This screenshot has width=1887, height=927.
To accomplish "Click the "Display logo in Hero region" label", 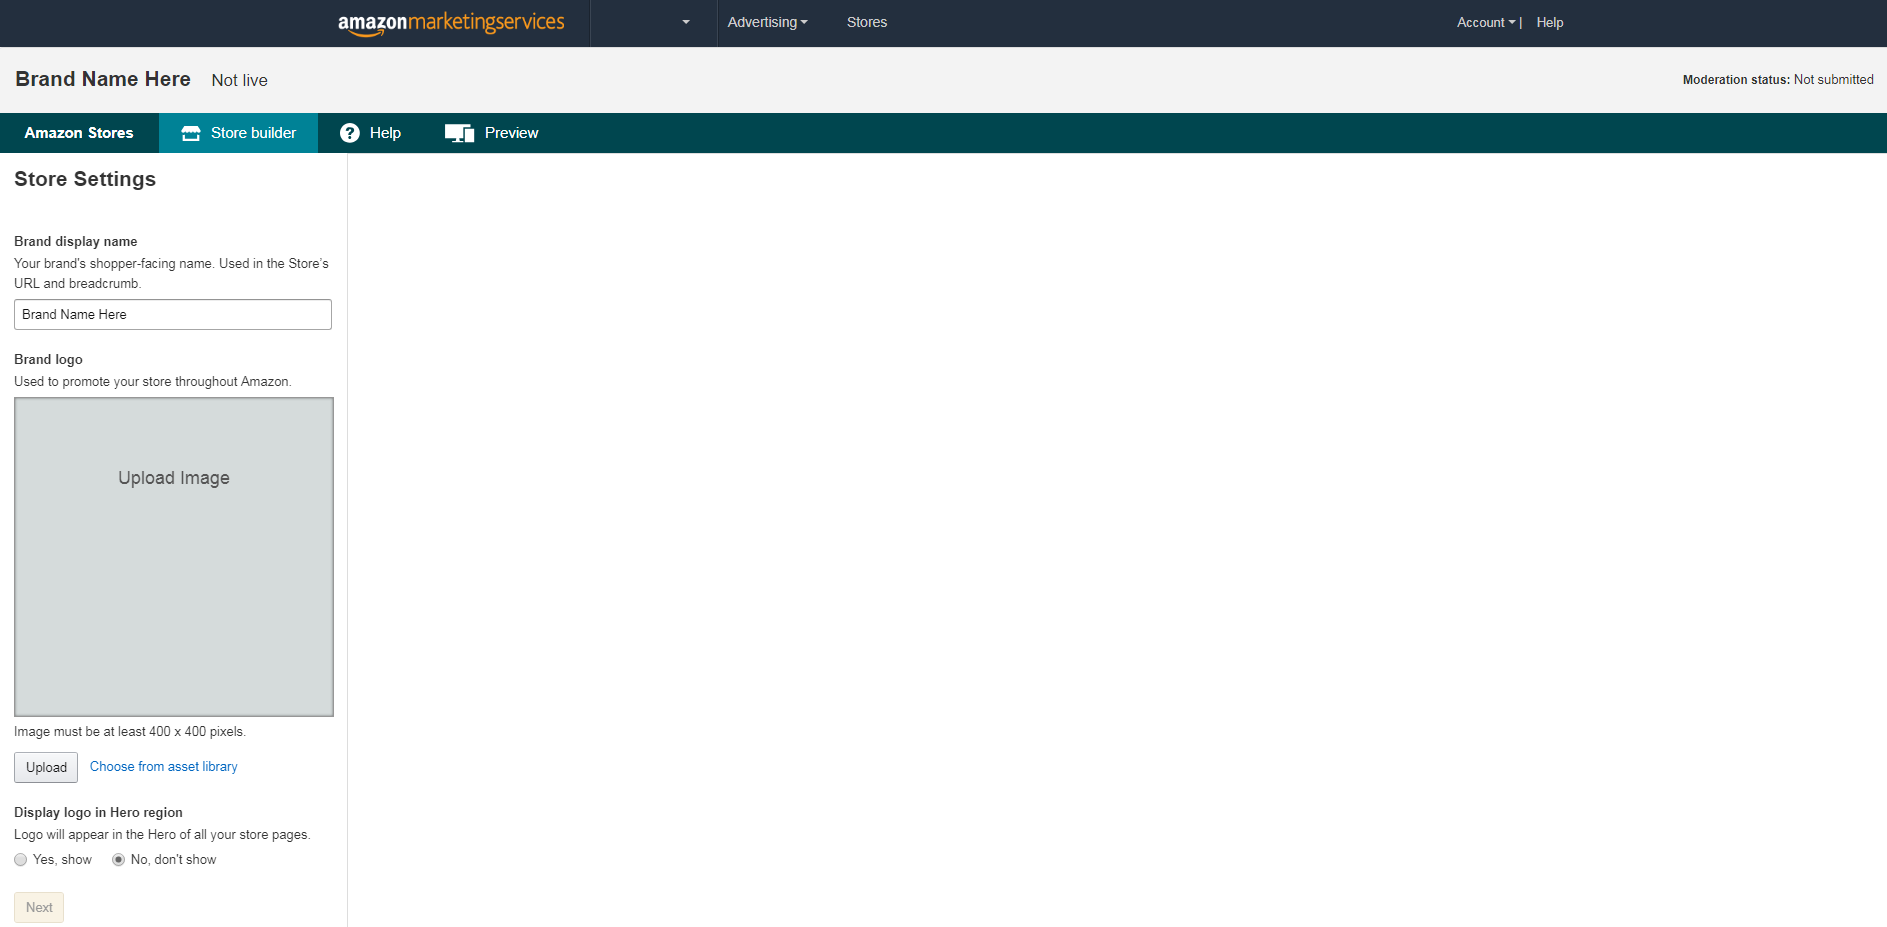I will (98, 813).
